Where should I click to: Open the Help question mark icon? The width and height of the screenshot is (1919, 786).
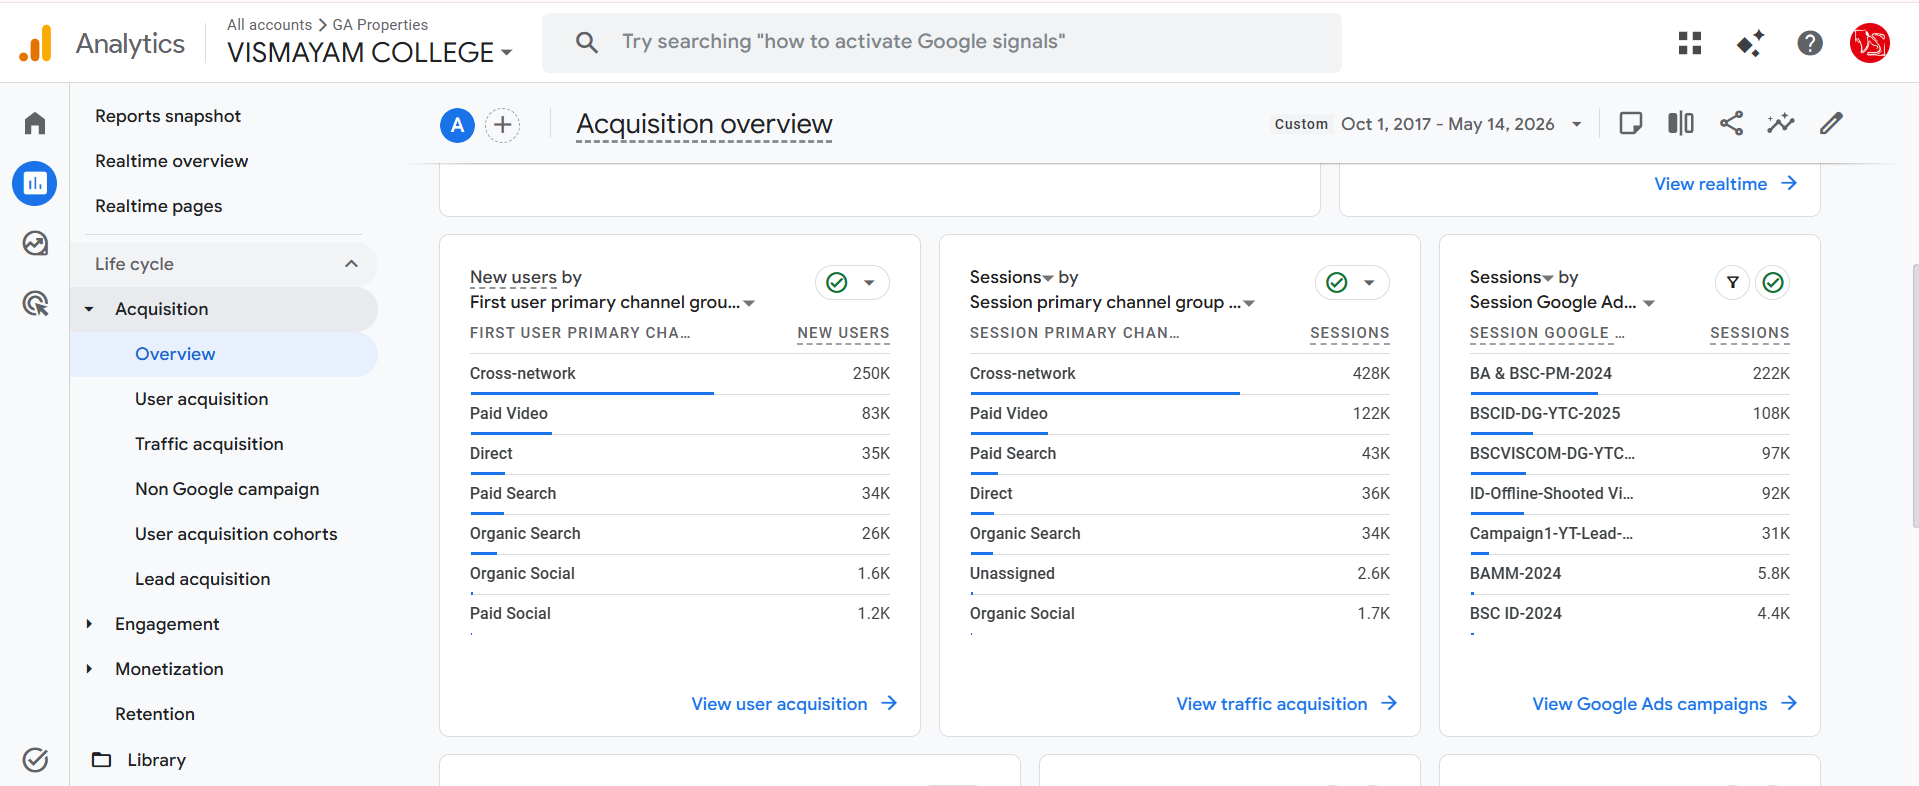point(1810,43)
